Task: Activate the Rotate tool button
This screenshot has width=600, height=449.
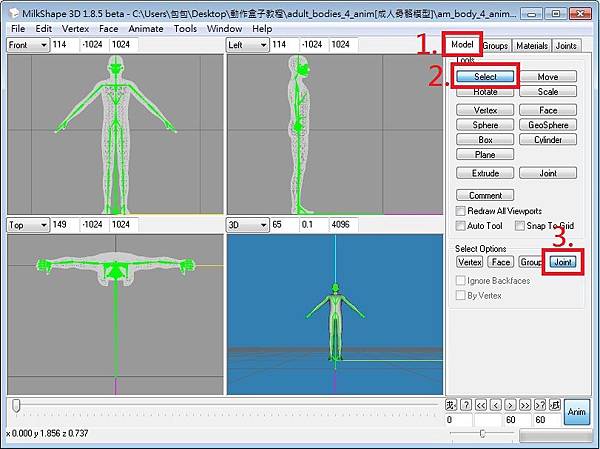Action: click(485, 91)
